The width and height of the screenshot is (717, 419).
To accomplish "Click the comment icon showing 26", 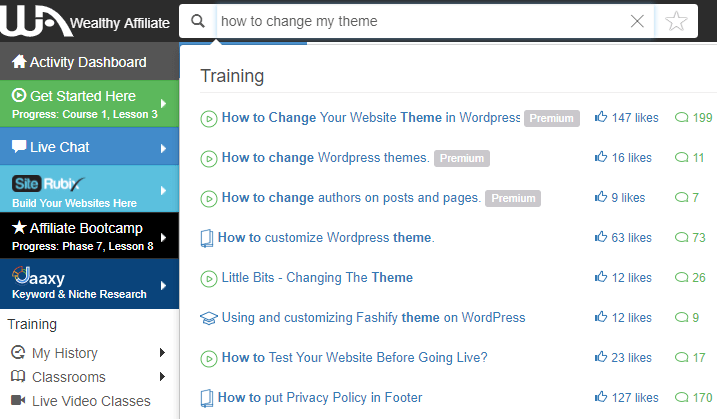I will (x=681, y=277).
